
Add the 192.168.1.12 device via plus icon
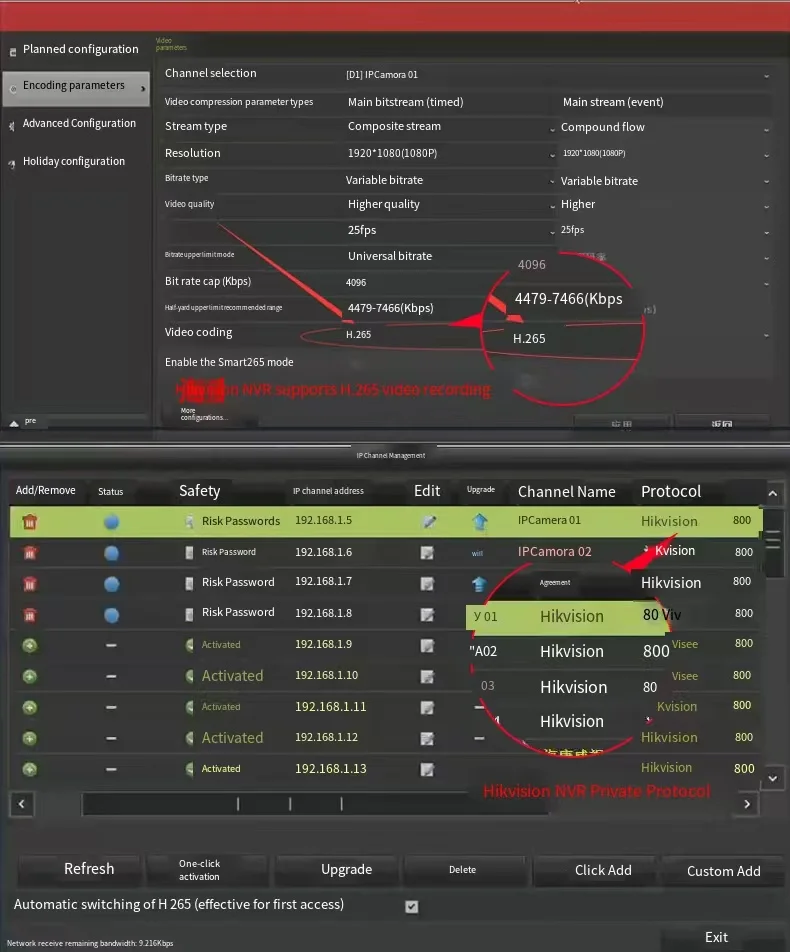point(30,738)
